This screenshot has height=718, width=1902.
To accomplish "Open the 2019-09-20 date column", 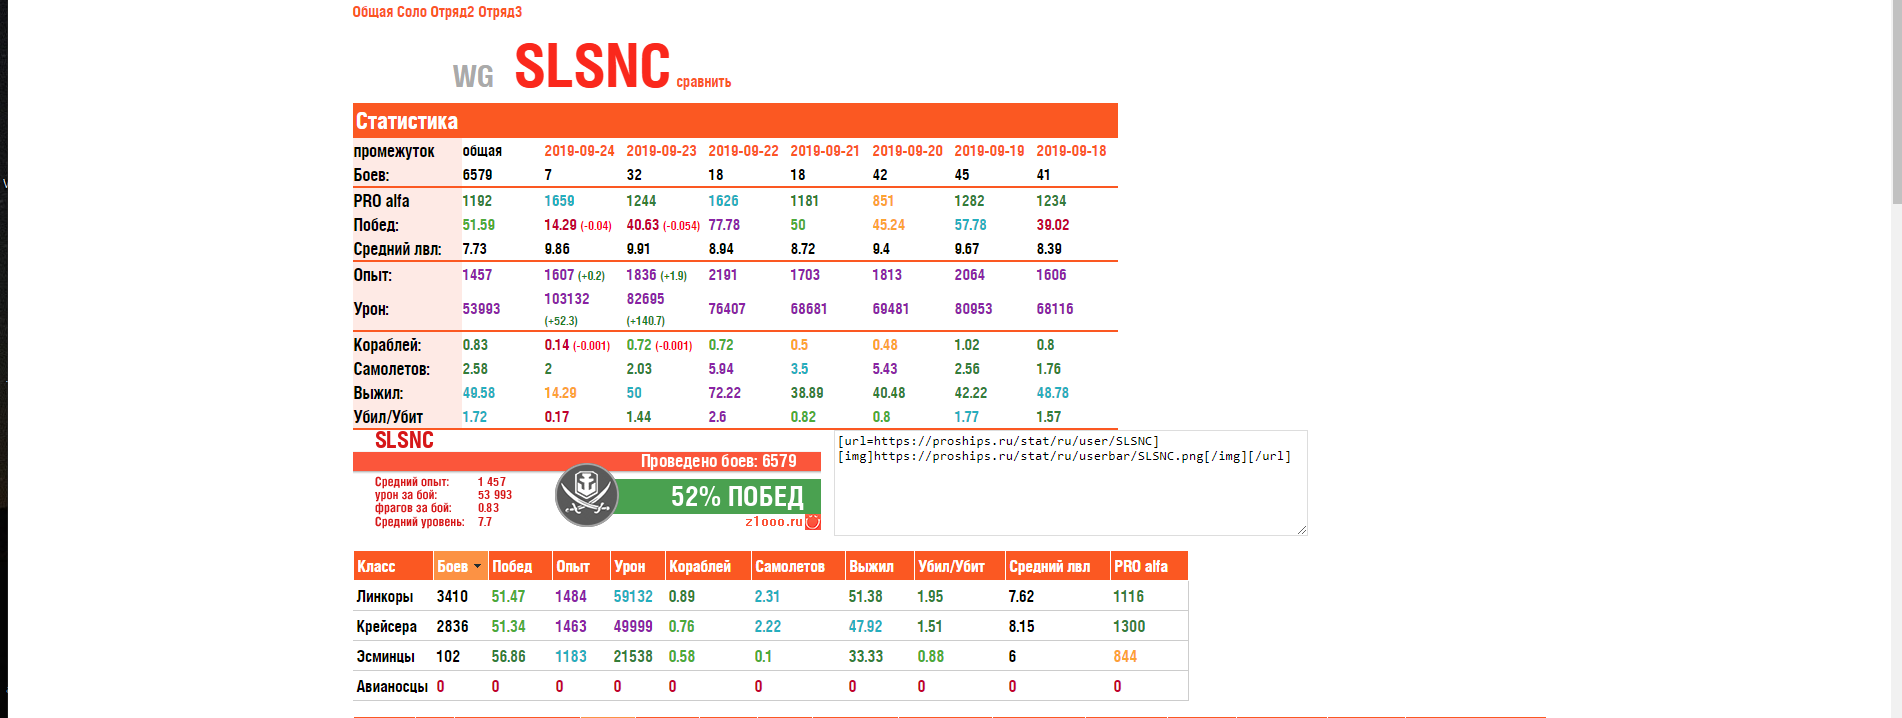I will [907, 151].
